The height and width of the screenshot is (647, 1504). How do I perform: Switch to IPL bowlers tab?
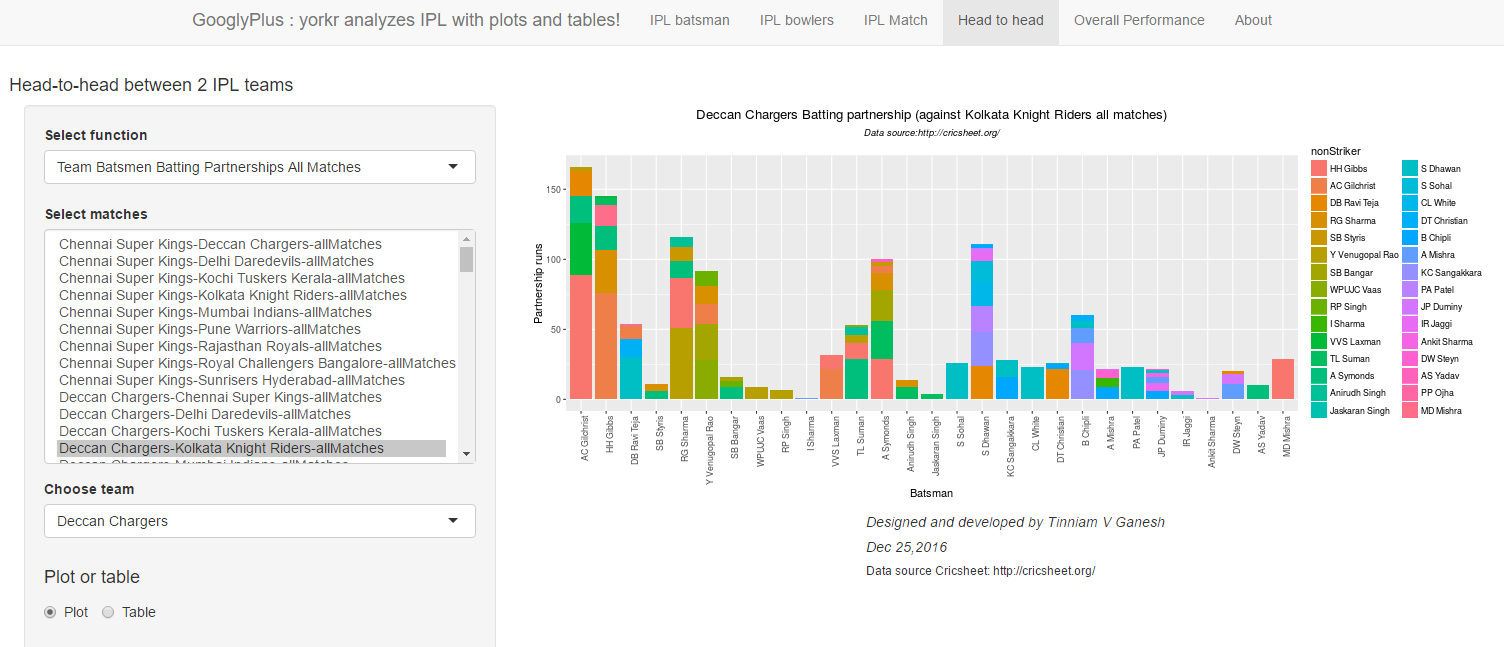[796, 20]
